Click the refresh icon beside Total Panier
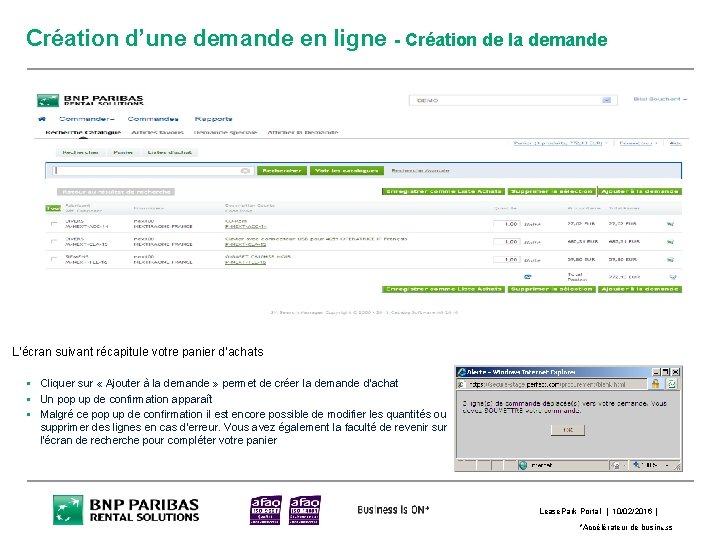Screen dimensions: 720x540 [x=528, y=277]
